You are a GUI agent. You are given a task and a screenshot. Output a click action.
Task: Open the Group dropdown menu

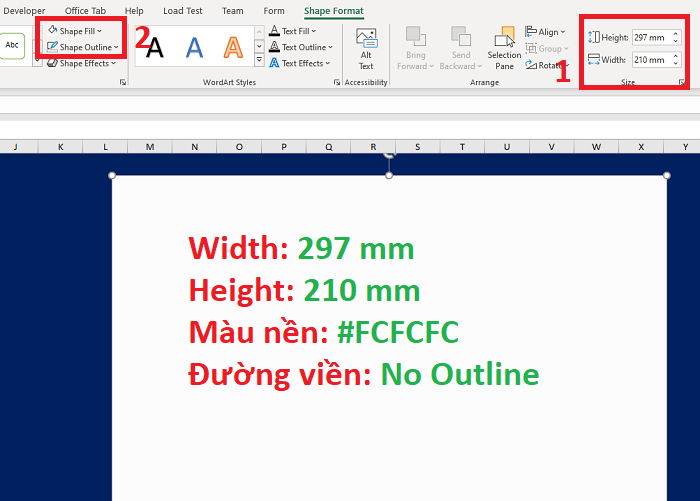click(x=547, y=48)
